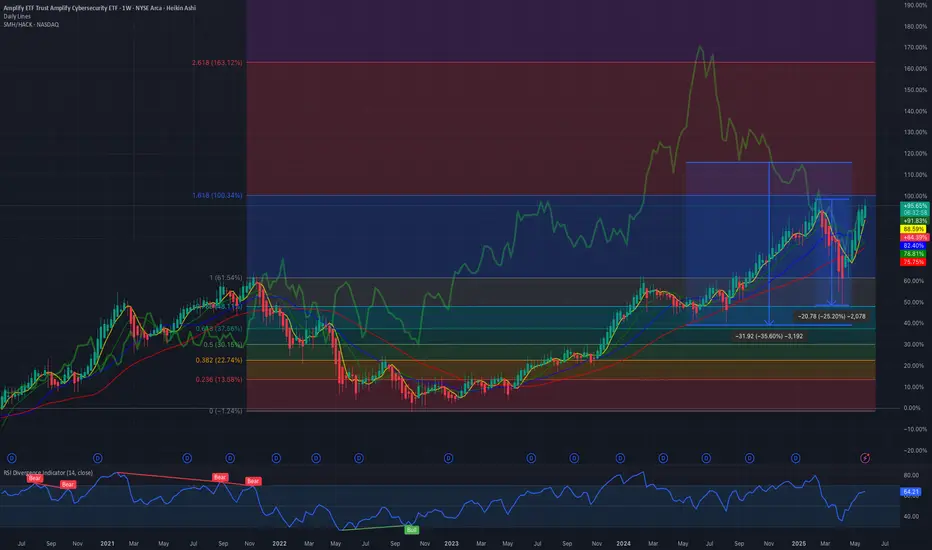The image size is (932, 550).
Task: Select the Daily Lines indicator legend
Action: click(x=17, y=16)
